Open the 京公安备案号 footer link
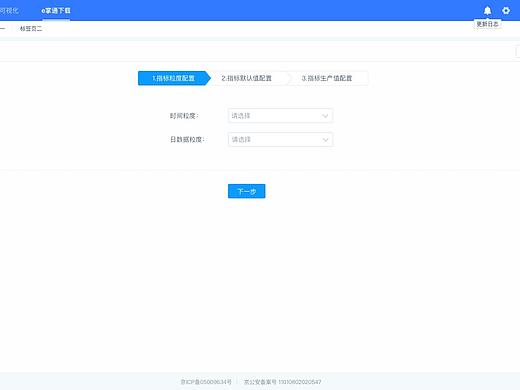The width and height of the screenshot is (520, 390). point(283,382)
